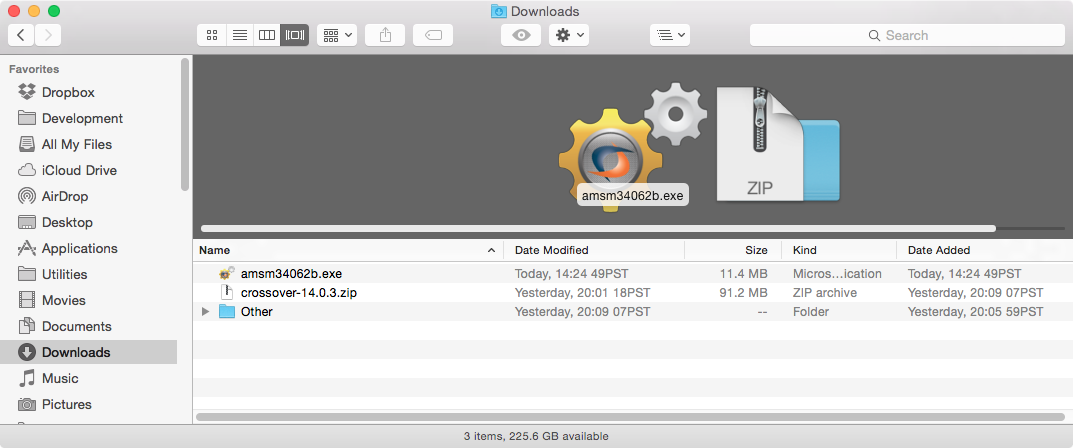Open Music in sidebar
This screenshot has width=1073, height=448.
click(89, 378)
